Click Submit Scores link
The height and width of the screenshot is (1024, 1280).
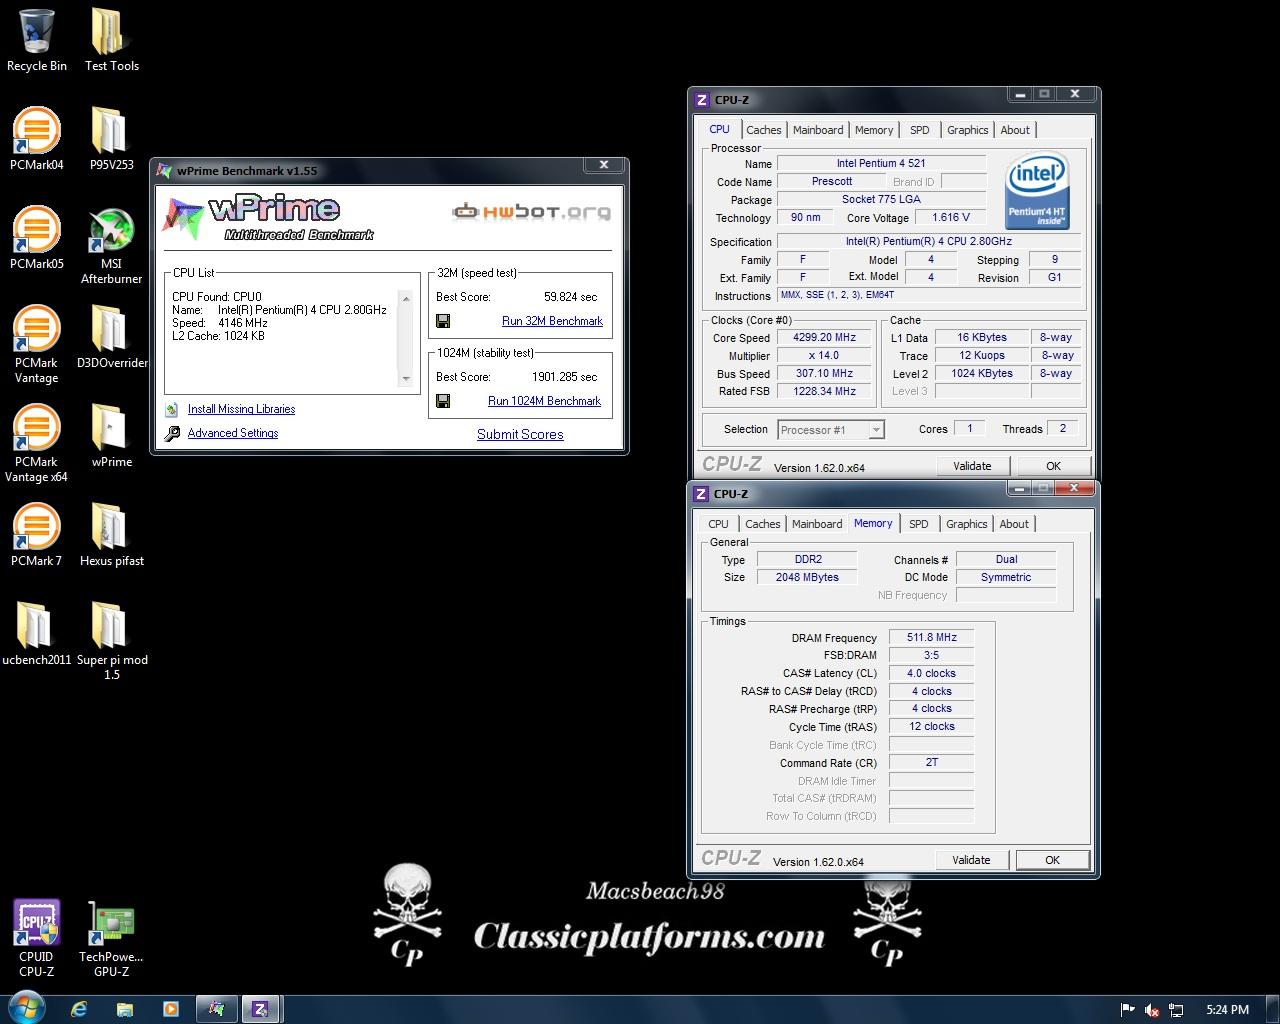click(x=520, y=434)
